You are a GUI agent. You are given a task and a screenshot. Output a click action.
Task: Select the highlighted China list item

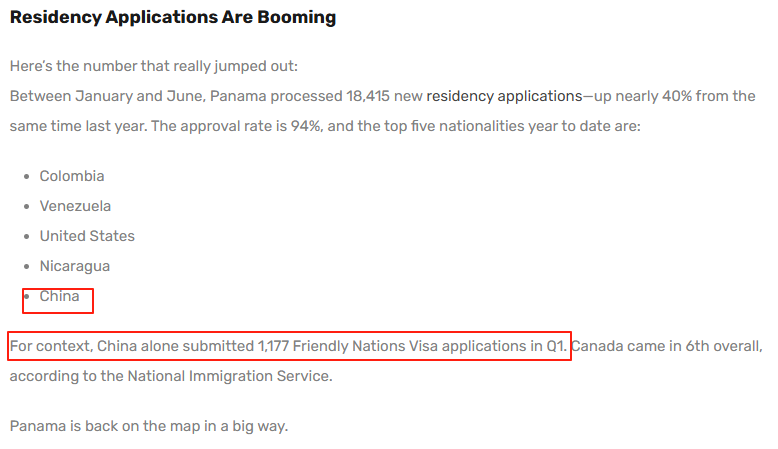pos(60,296)
